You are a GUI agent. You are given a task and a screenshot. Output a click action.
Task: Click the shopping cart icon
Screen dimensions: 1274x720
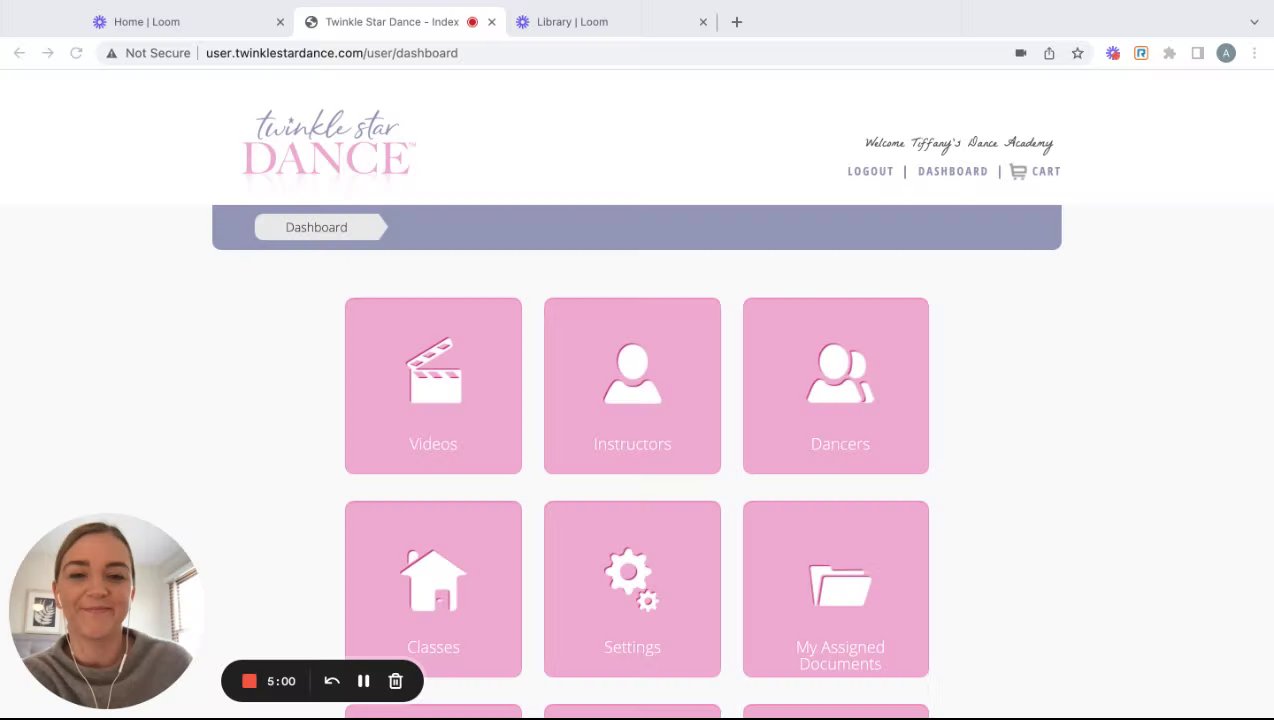coord(1018,171)
